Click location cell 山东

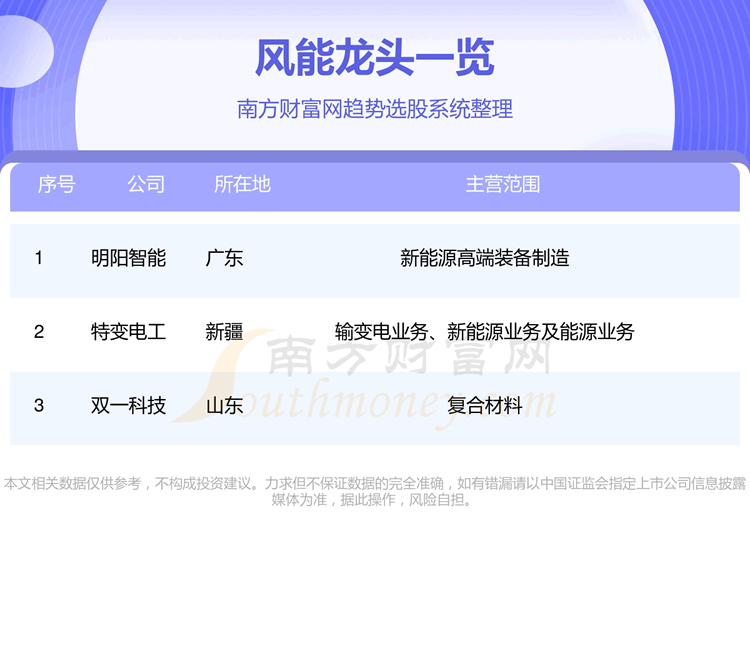coord(224,406)
